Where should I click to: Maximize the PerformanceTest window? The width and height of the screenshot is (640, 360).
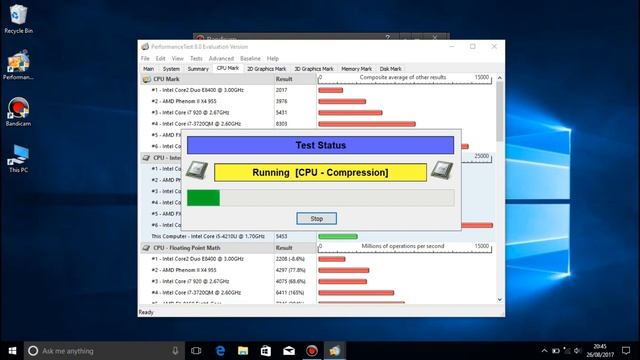pyautogui.click(x=473, y=47)
